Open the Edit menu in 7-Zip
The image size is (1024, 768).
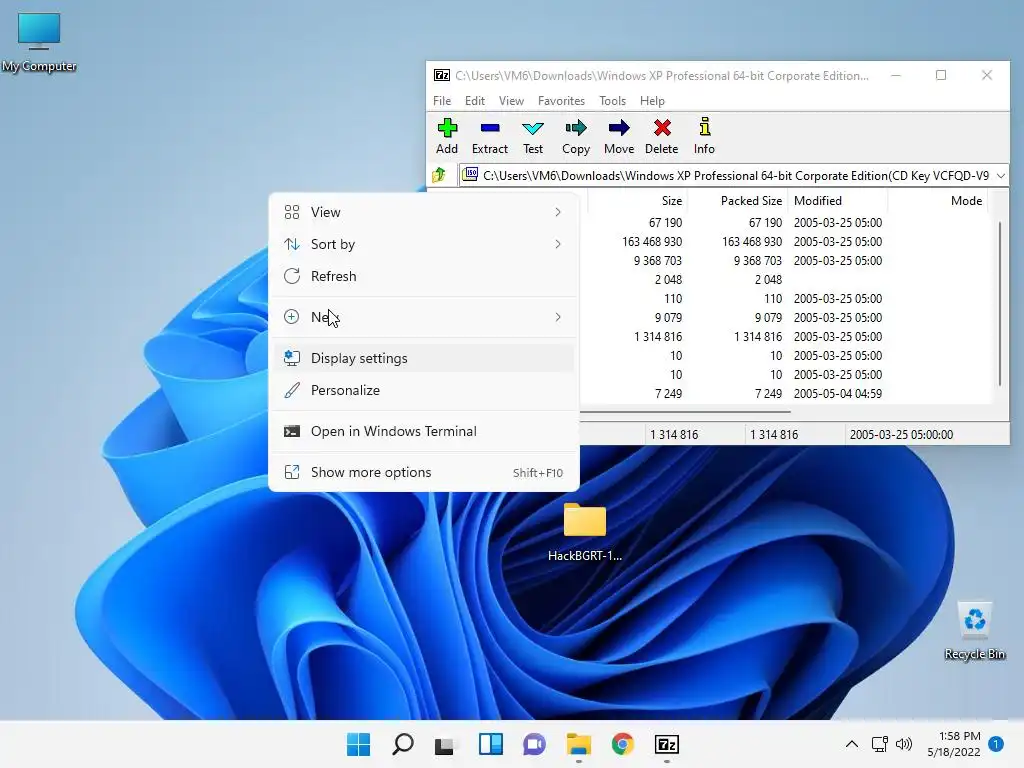[475, 101]
